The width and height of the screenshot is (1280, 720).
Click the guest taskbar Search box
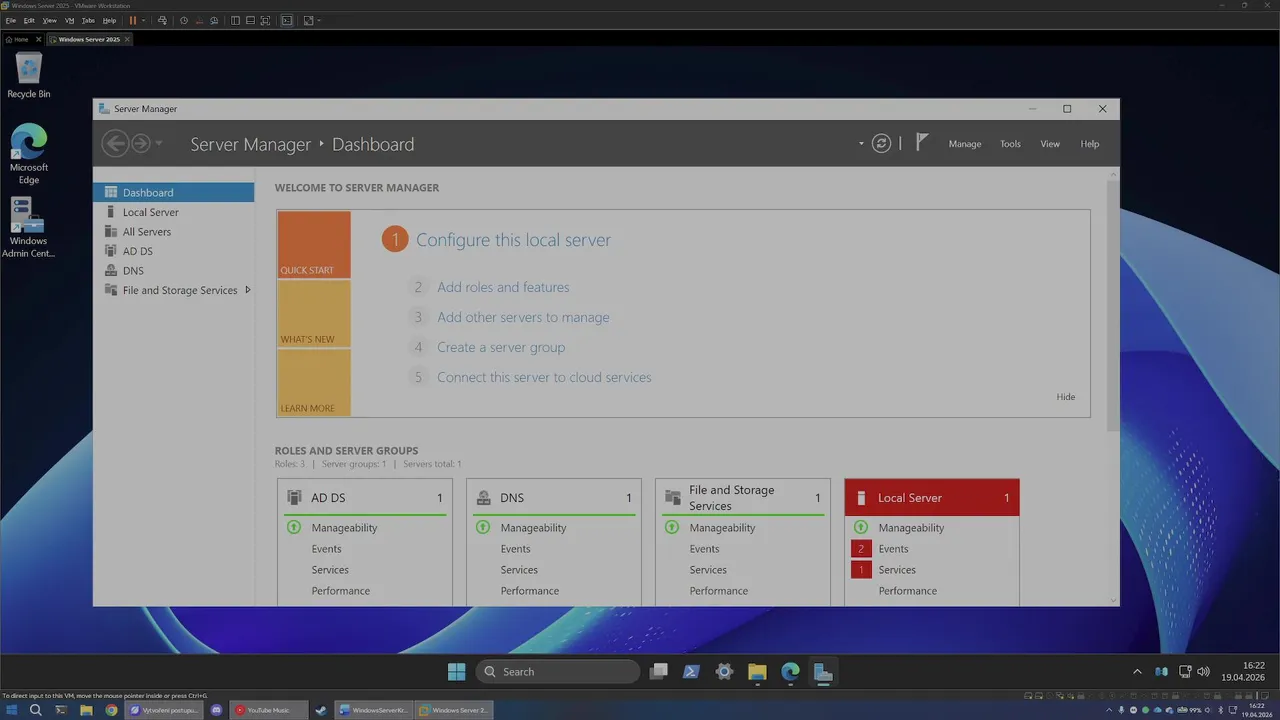click(558, 672)
